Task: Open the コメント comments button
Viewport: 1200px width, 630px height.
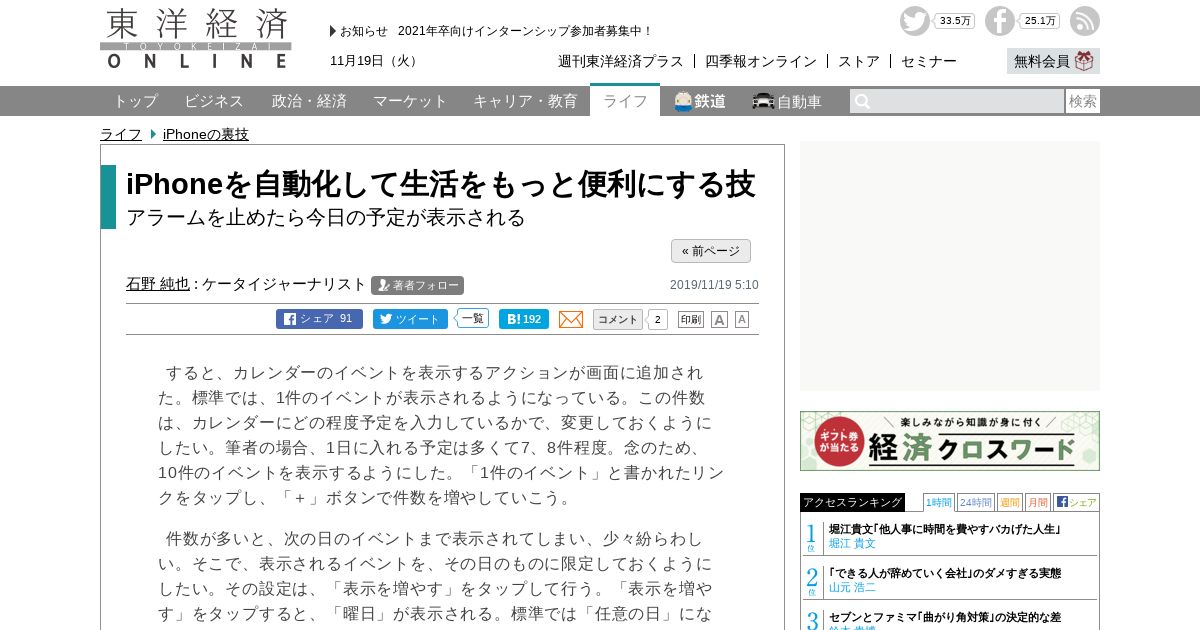Action: (x=618, y=319)
